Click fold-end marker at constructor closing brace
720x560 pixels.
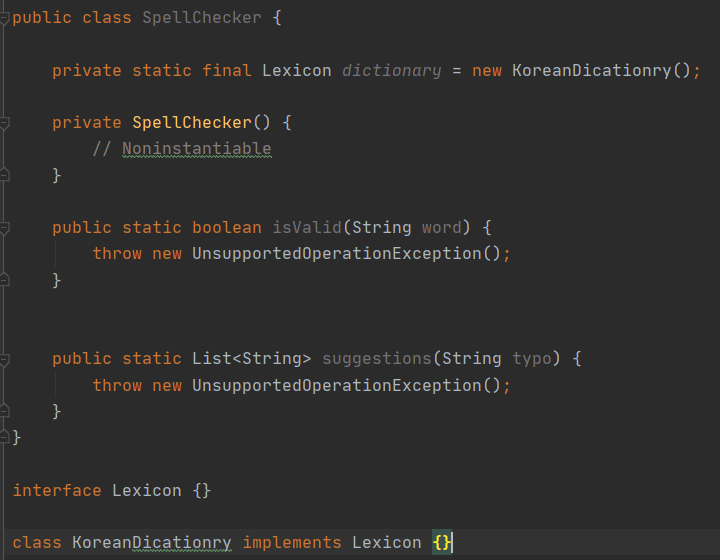[4, 175]
